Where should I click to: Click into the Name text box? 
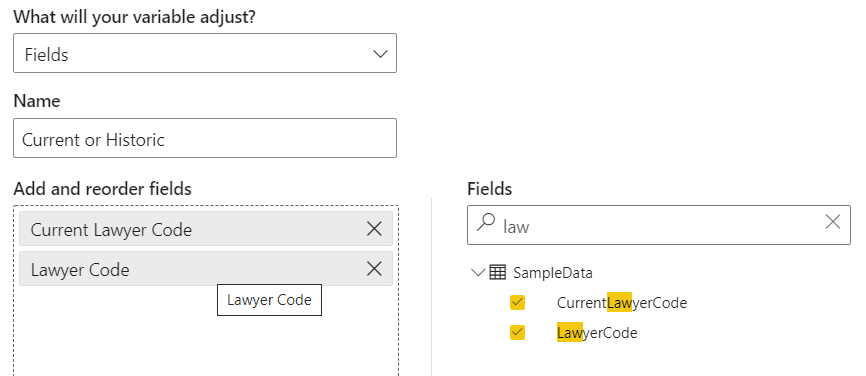point(205,138)
